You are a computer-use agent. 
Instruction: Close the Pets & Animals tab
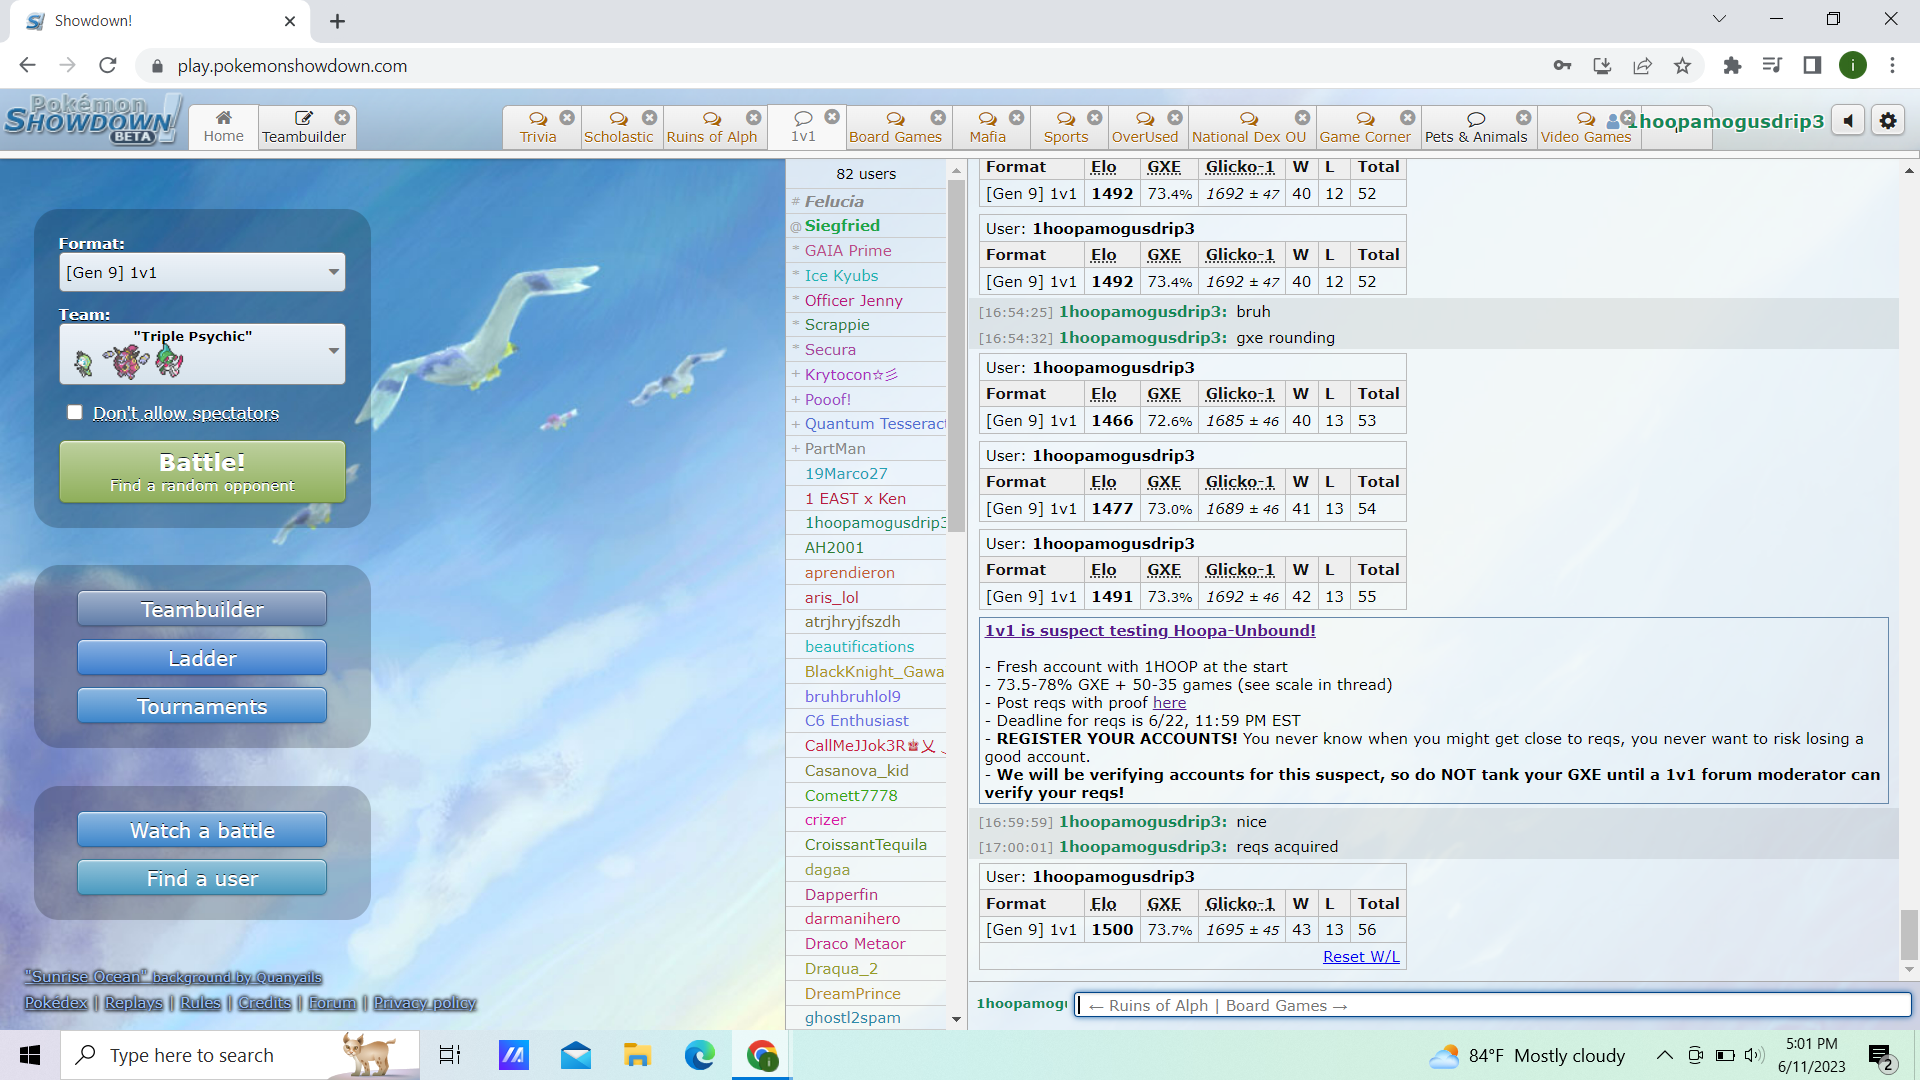click(1523, 117)
